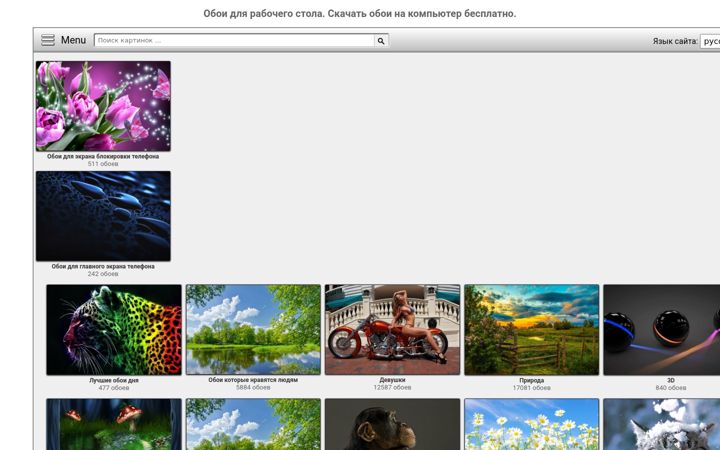Click the Обои которые нравятся людям link
The image size is (720, 450).
tap(253, 380)
